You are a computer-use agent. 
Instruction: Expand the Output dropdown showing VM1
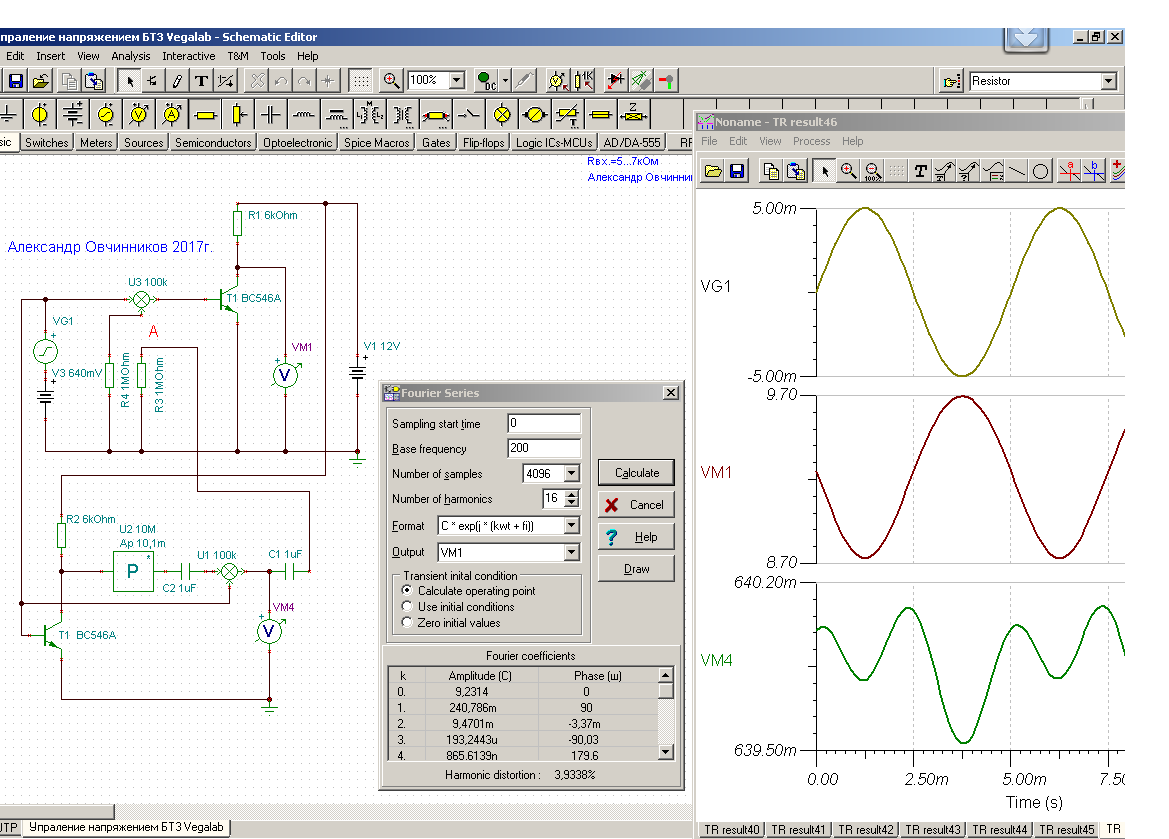(571, 553)
